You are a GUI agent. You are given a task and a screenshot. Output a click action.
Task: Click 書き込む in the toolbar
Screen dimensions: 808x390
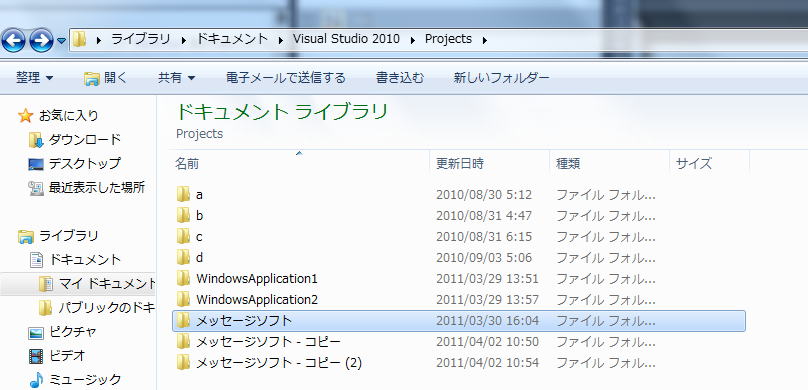pos(400,78)
